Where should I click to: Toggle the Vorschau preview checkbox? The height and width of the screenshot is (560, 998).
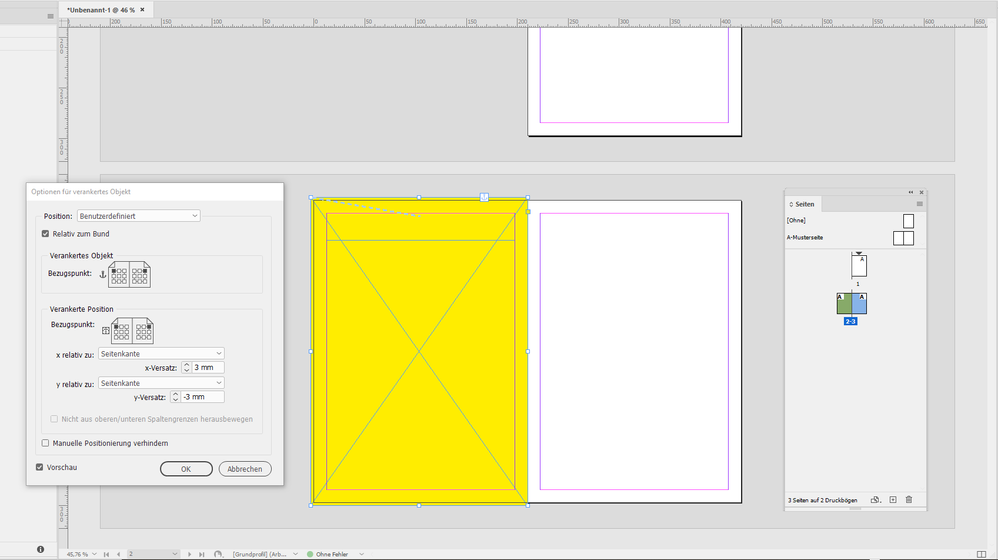(x=39, y=467)
